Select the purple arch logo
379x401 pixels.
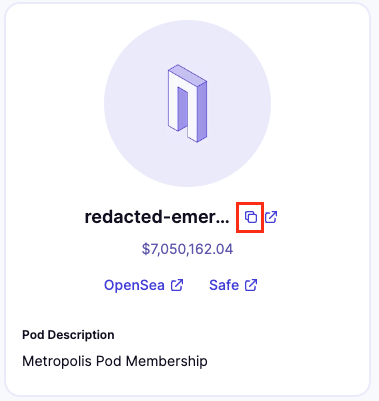click(x=187, y=103)
